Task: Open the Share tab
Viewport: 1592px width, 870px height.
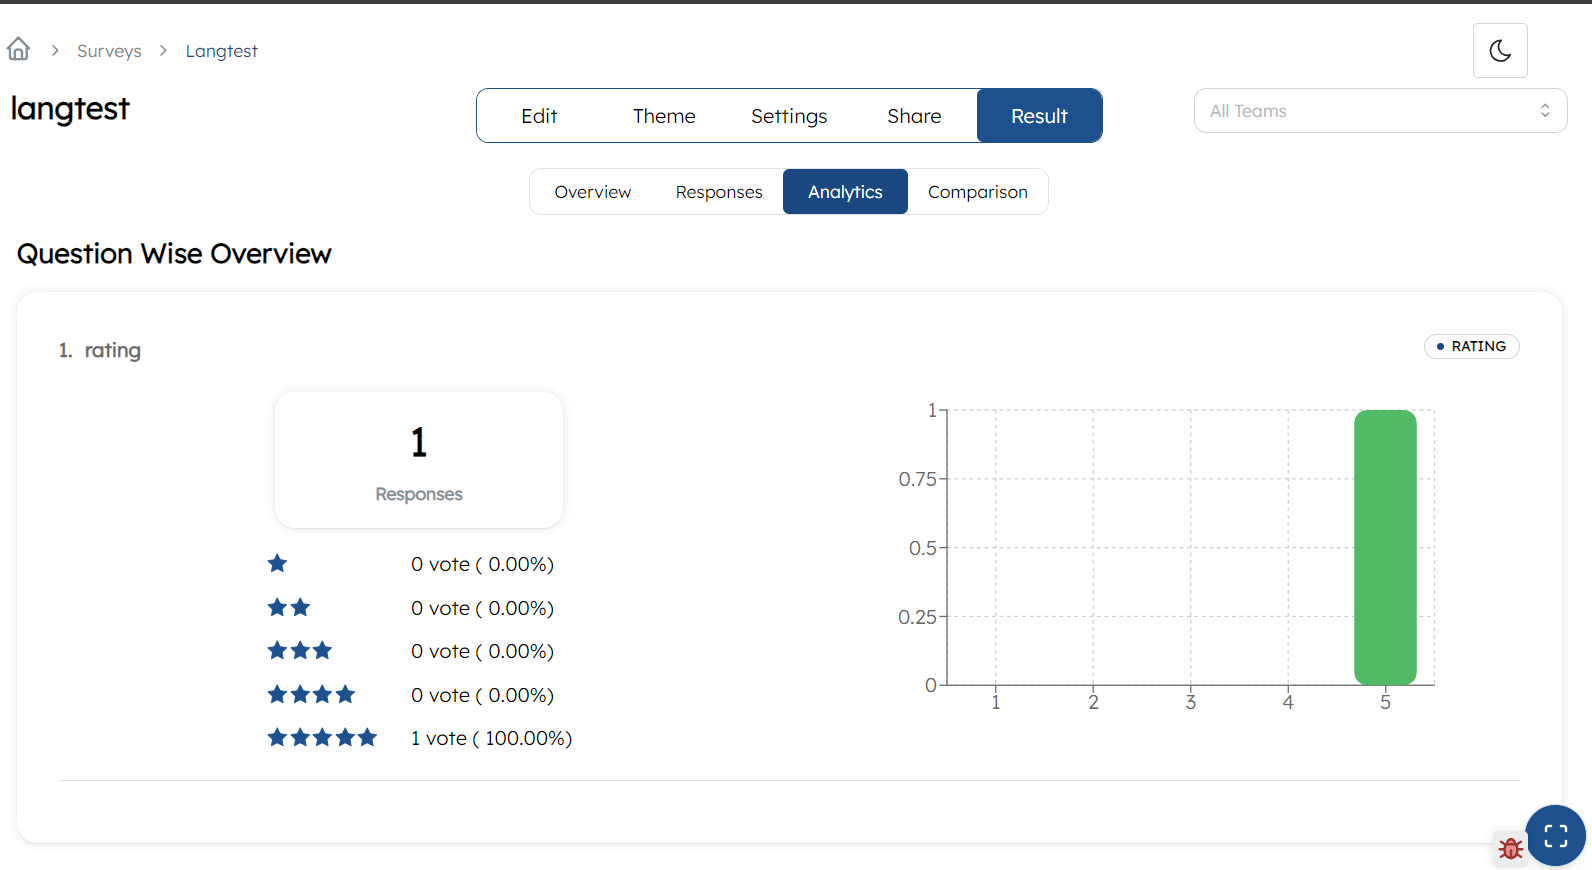Action: pyautogui.click(x=914, y=116)
